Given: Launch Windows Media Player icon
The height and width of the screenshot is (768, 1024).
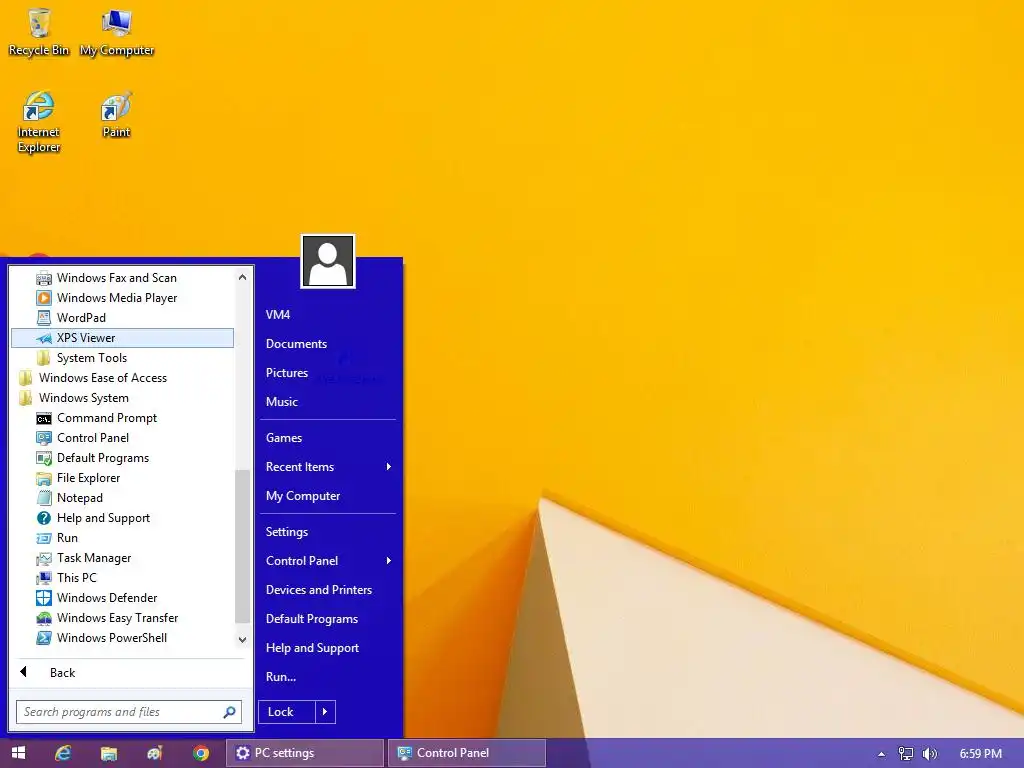Looking at the screenshot, I should pyautogui.click(x=44, y=298).
